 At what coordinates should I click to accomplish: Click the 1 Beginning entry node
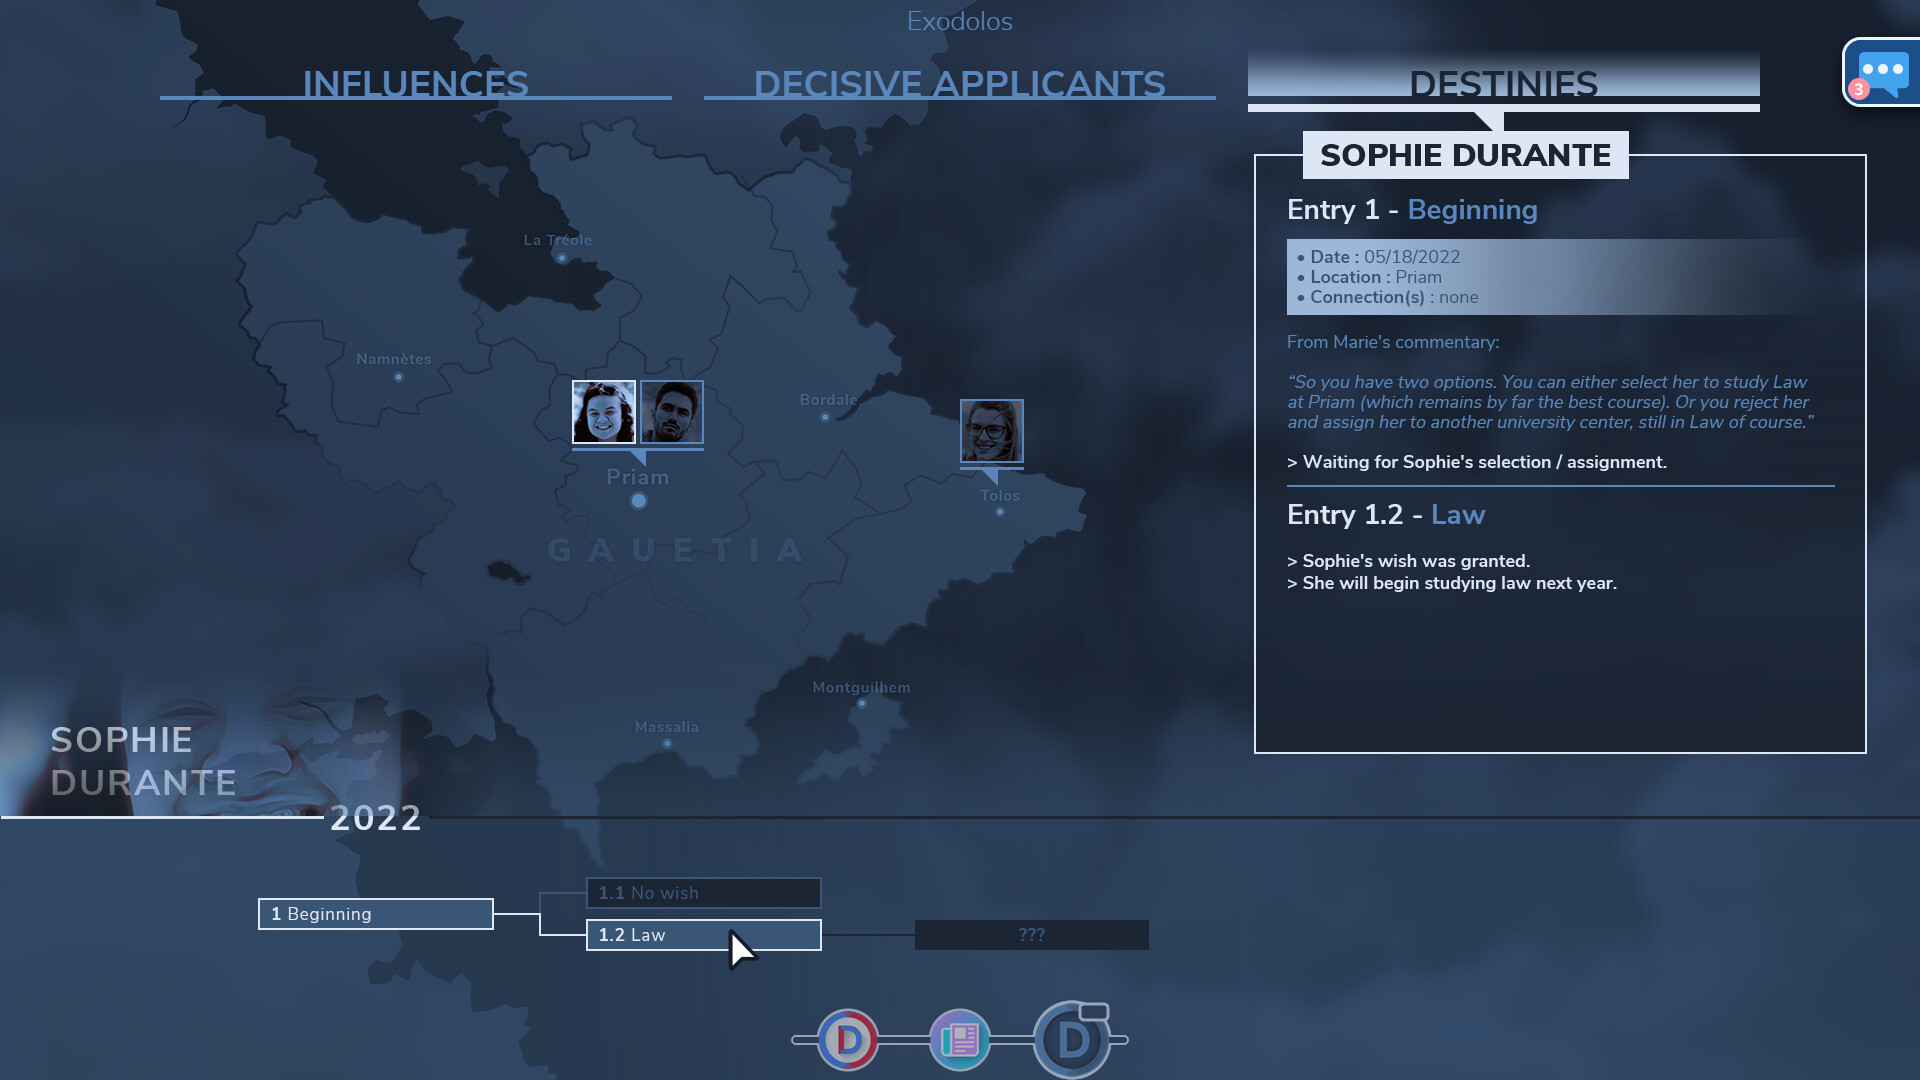(x=375, y=913)
